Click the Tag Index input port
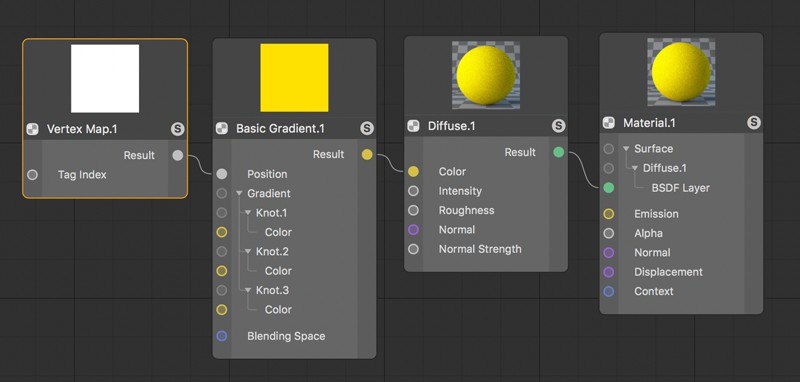Screen dimensions: 800x382 coord(33,175)
